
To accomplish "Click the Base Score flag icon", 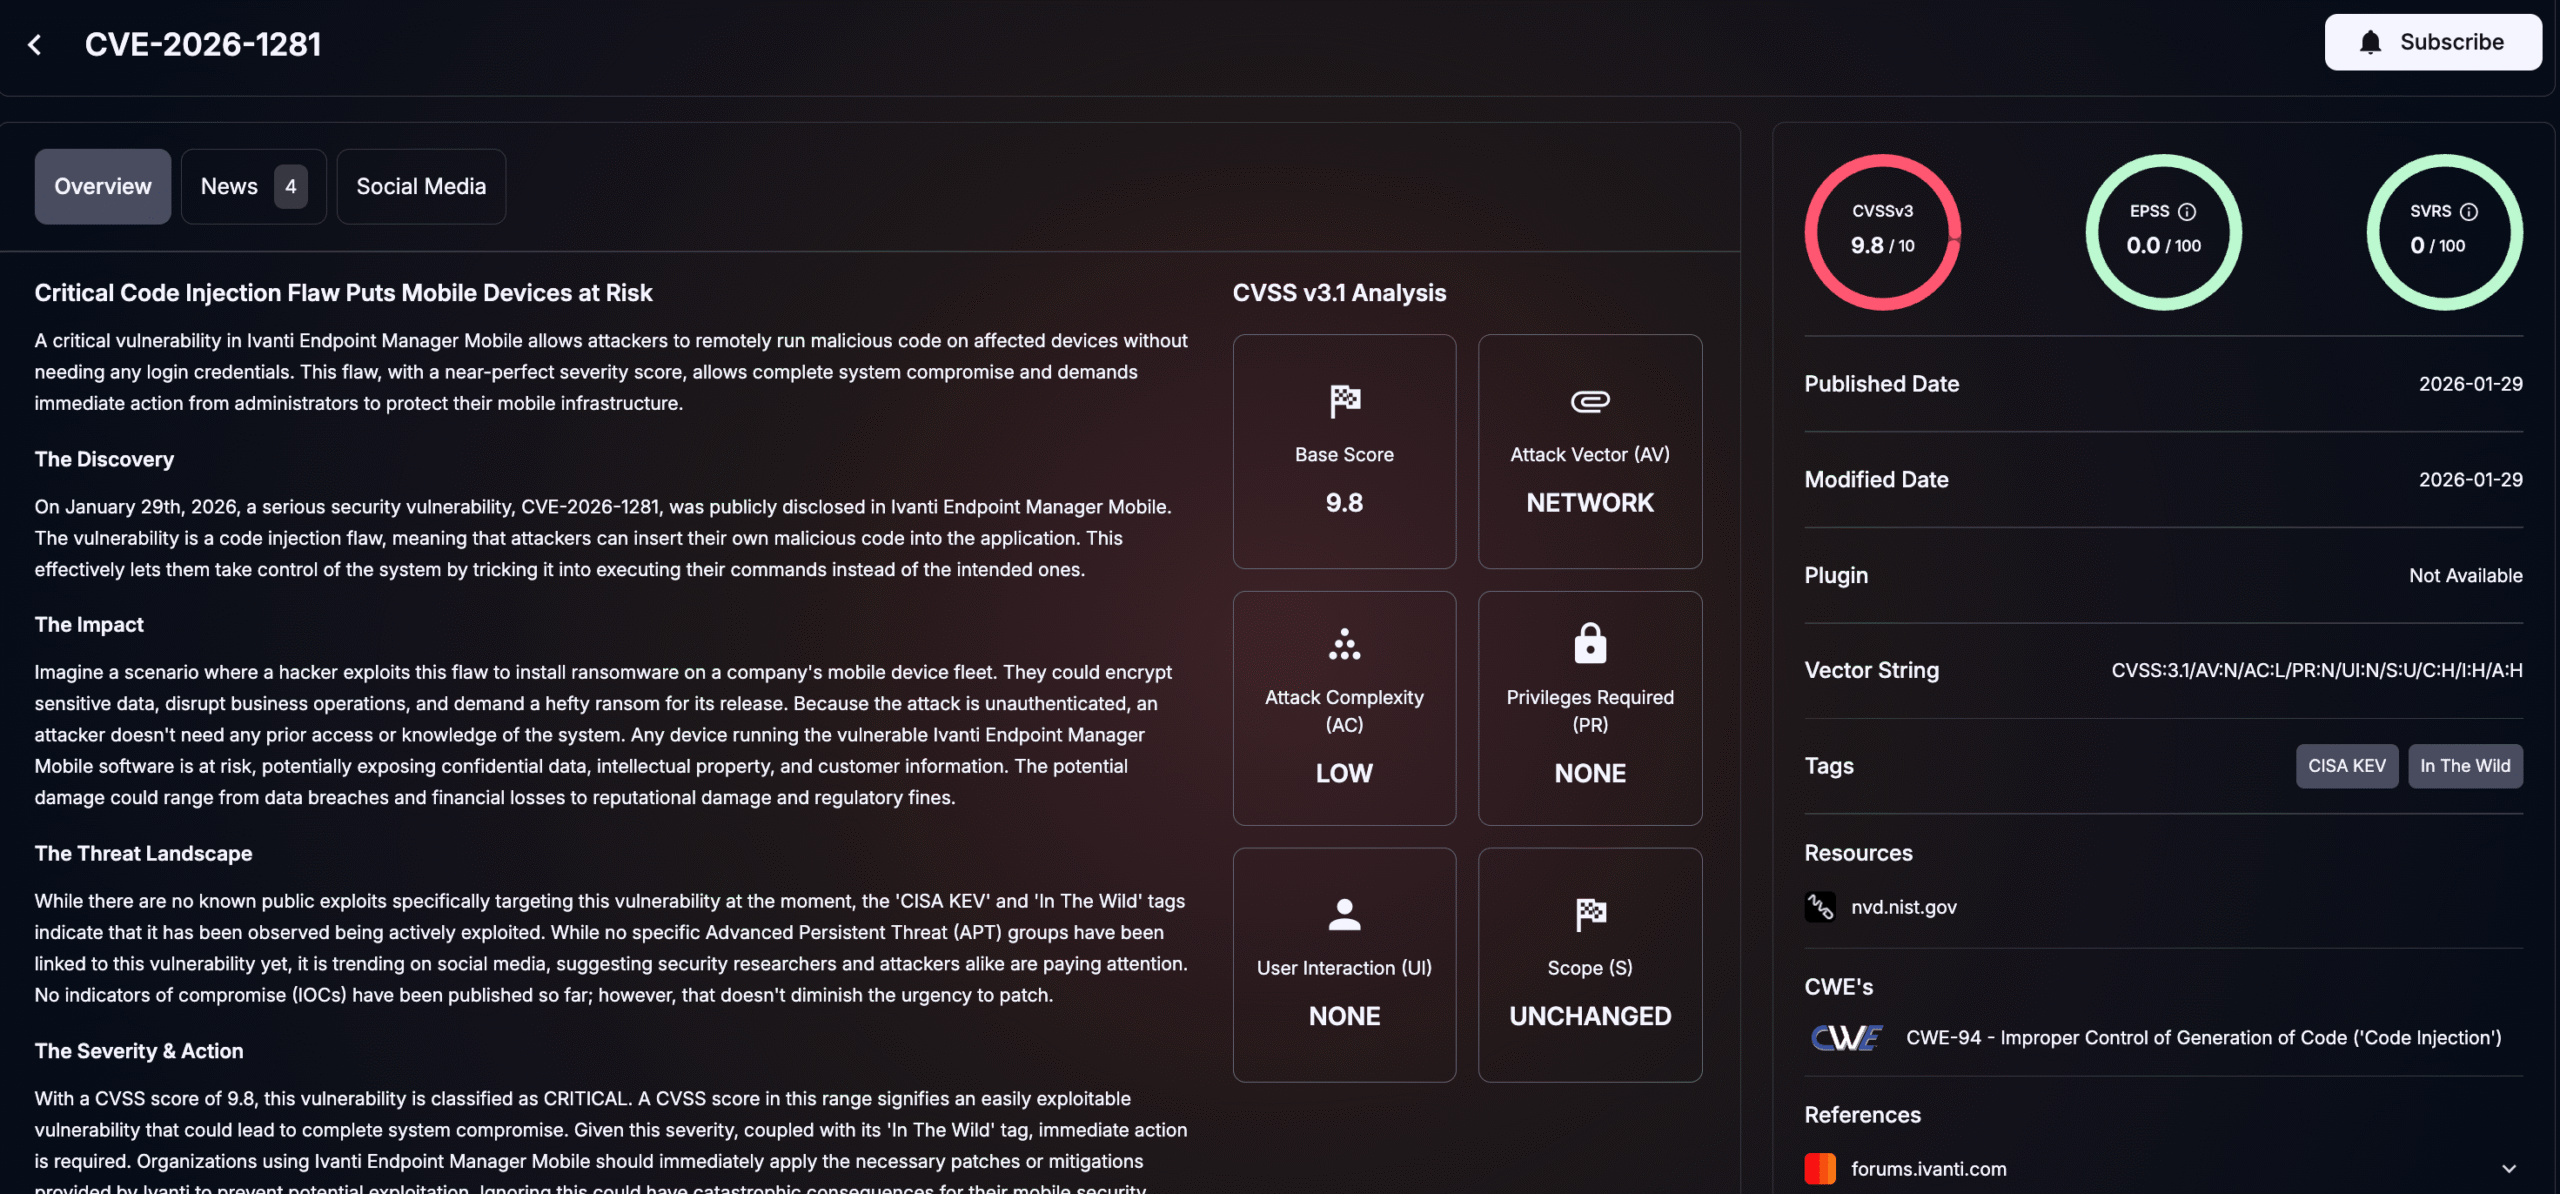I will pos(1345,401).
